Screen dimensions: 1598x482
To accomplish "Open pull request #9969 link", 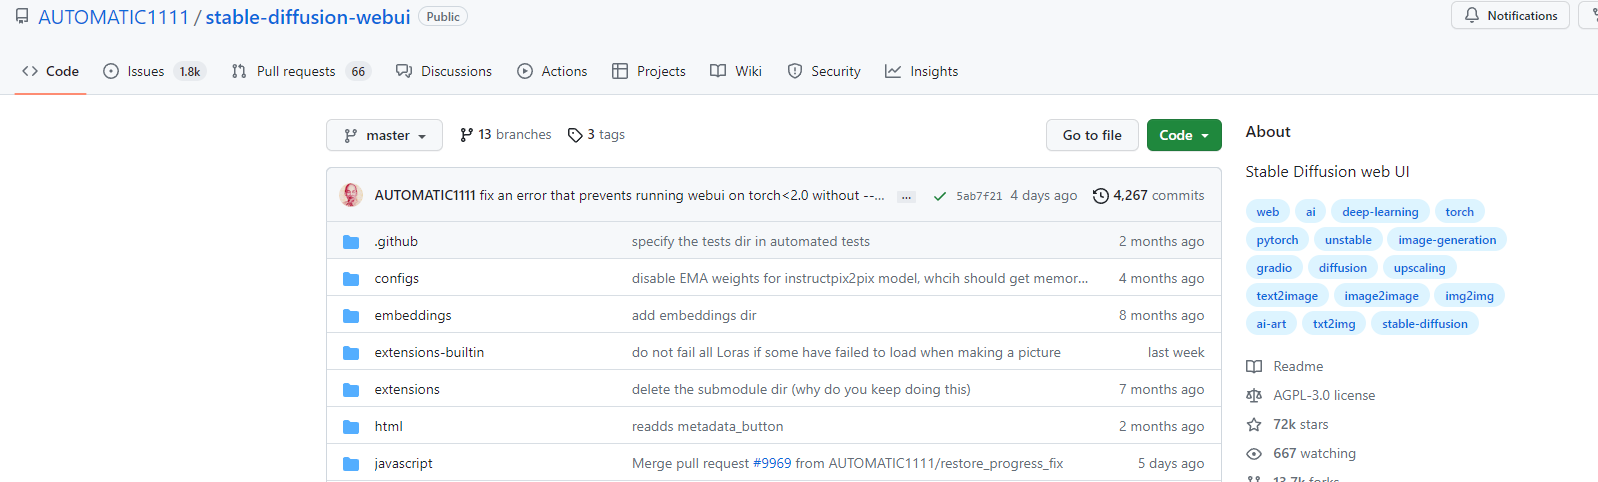I will pos(772,463).
